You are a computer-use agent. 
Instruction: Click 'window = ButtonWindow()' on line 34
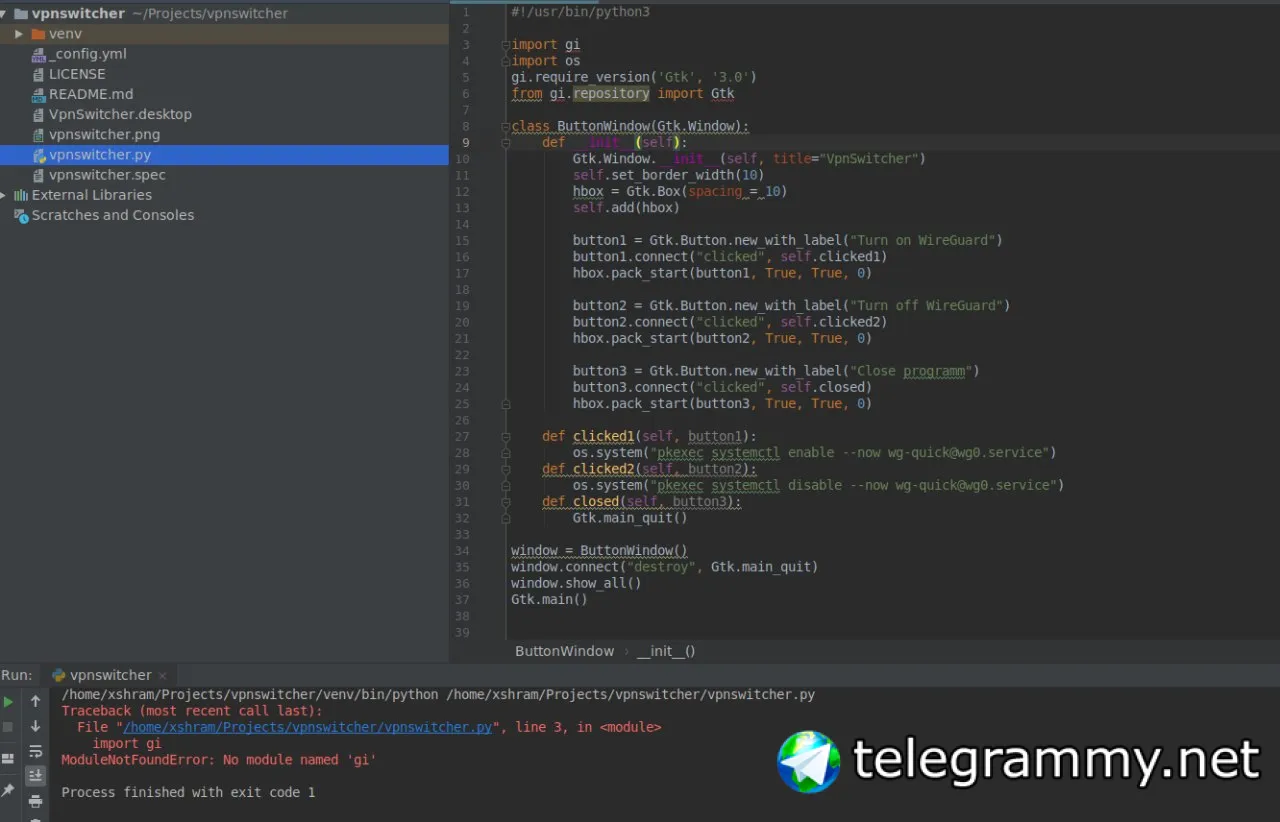[x=599, y=551]
